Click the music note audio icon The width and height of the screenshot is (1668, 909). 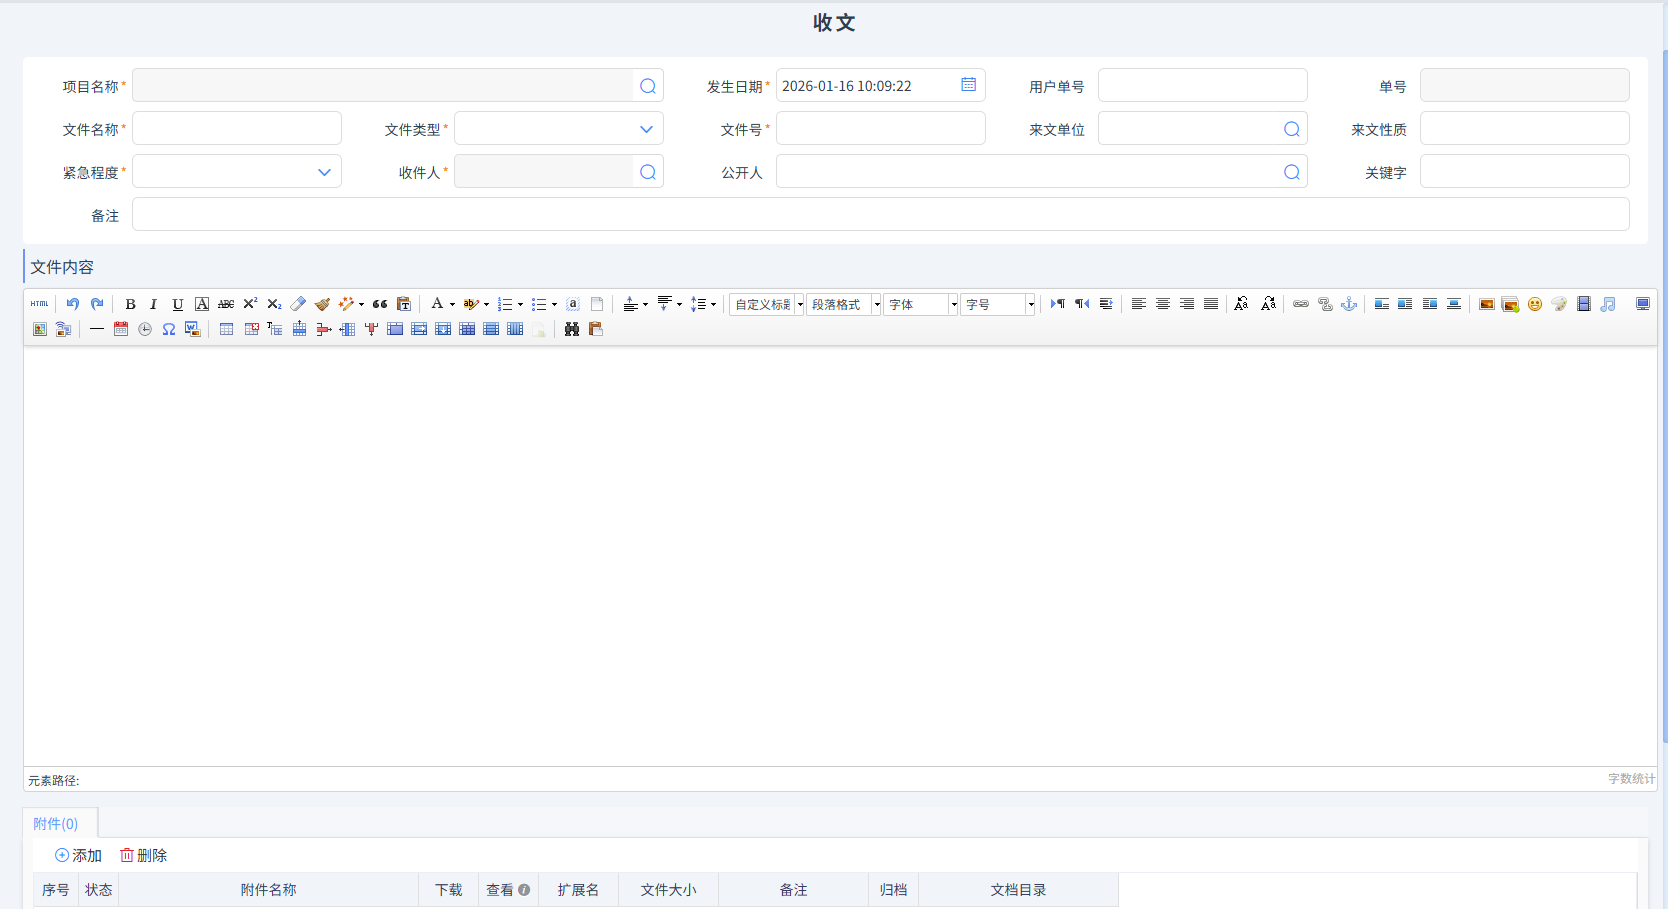[1607, 304]
